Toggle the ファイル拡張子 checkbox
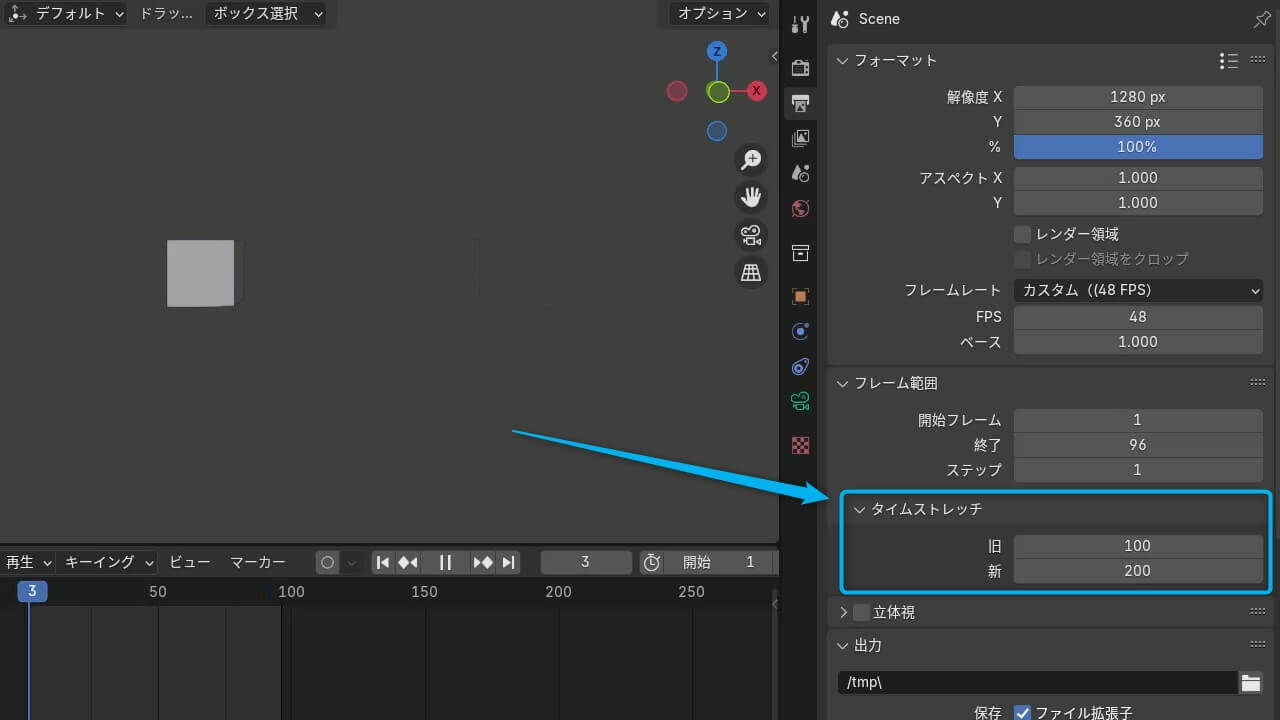 pyautogui.click(x=1022, y=712)
